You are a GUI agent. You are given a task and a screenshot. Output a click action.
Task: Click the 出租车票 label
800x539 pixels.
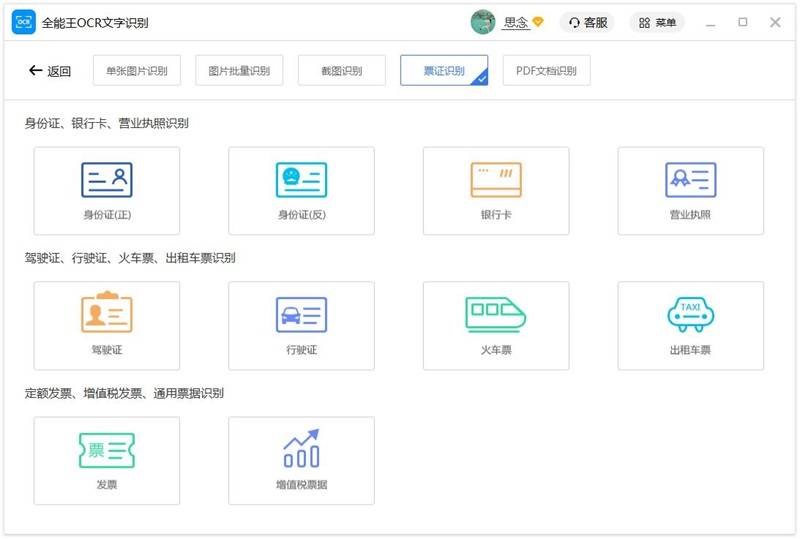point(690,350)
